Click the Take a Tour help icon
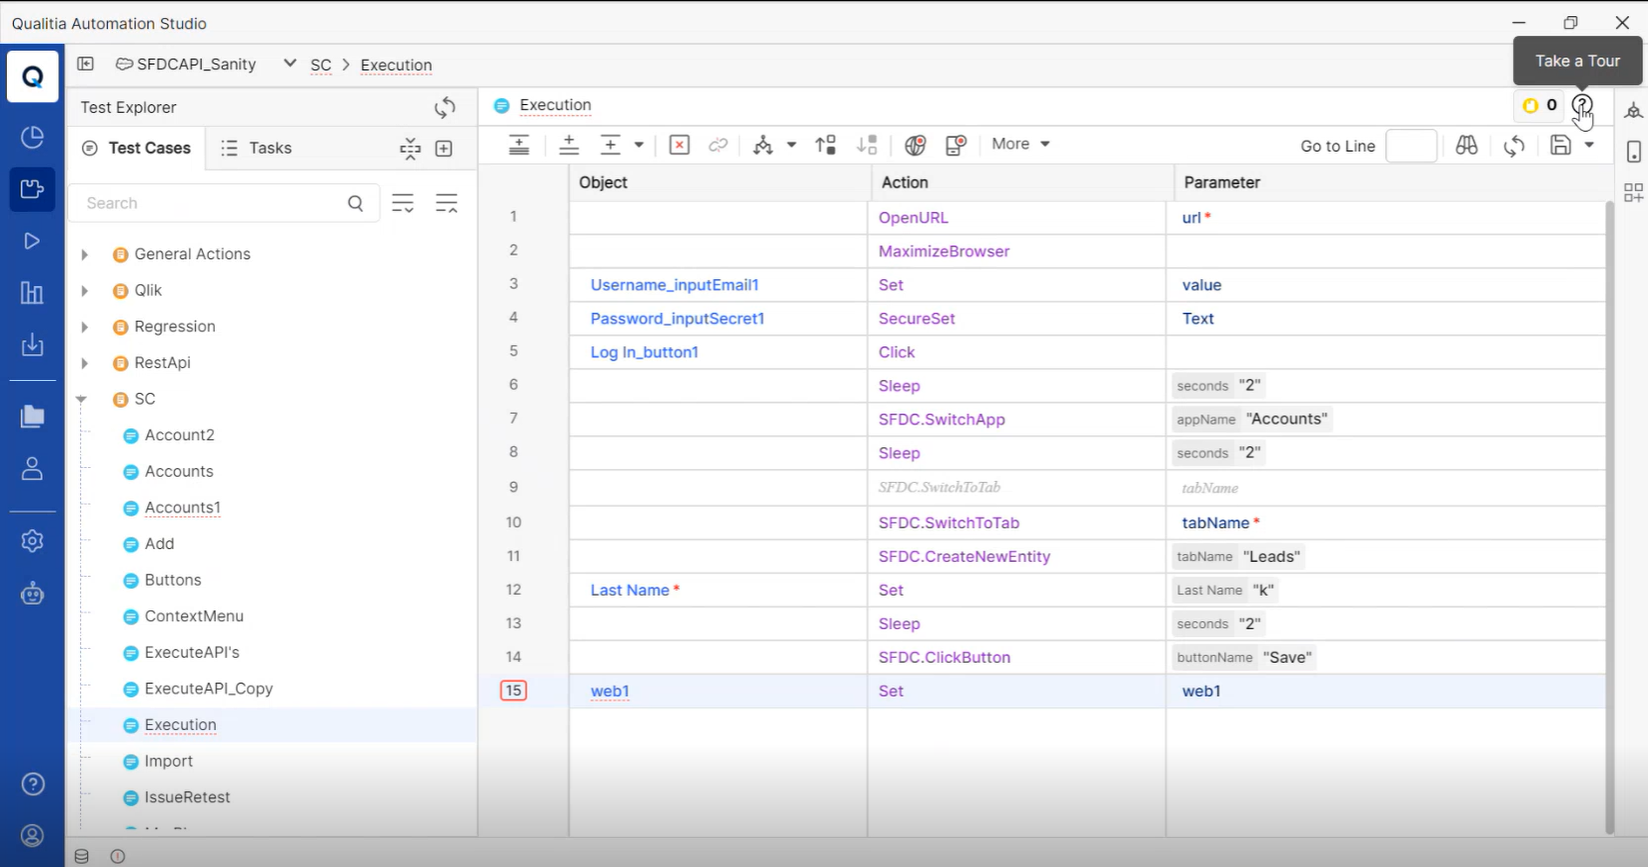The height and width of the screenshot is (867, 1648). (x=1581, y=105)
